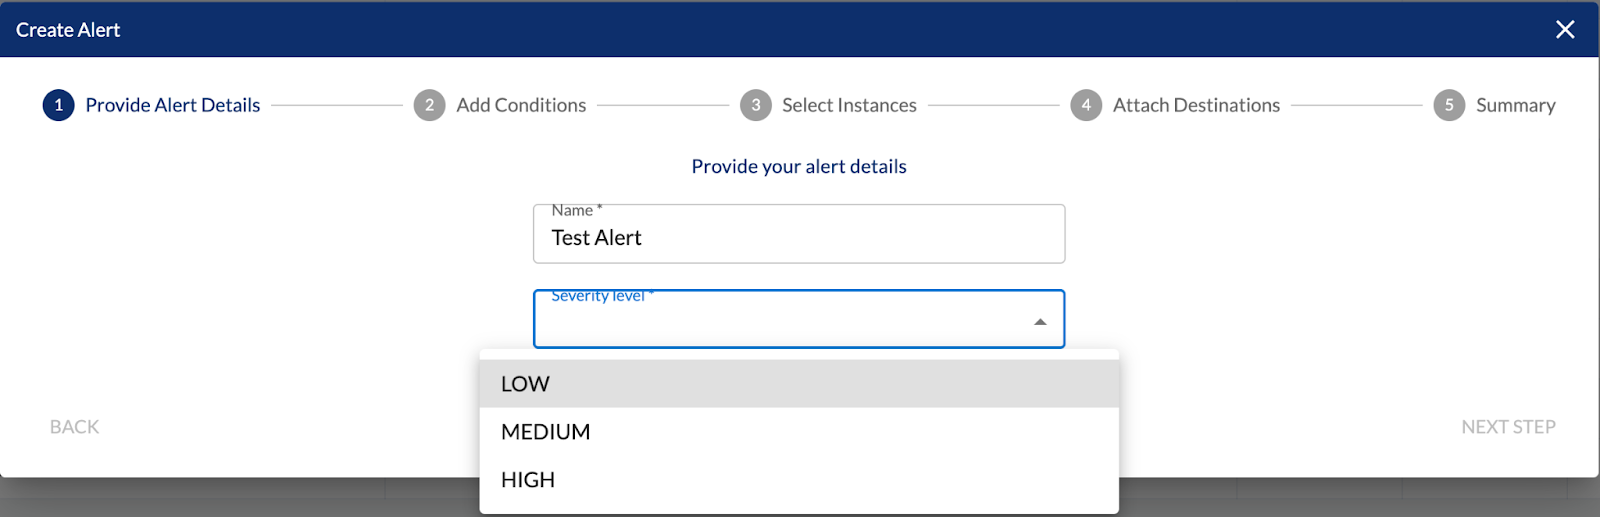The image size is (1600, 517).
Task: Click the Create Alert title text
Action: click(x=68, y=30)
